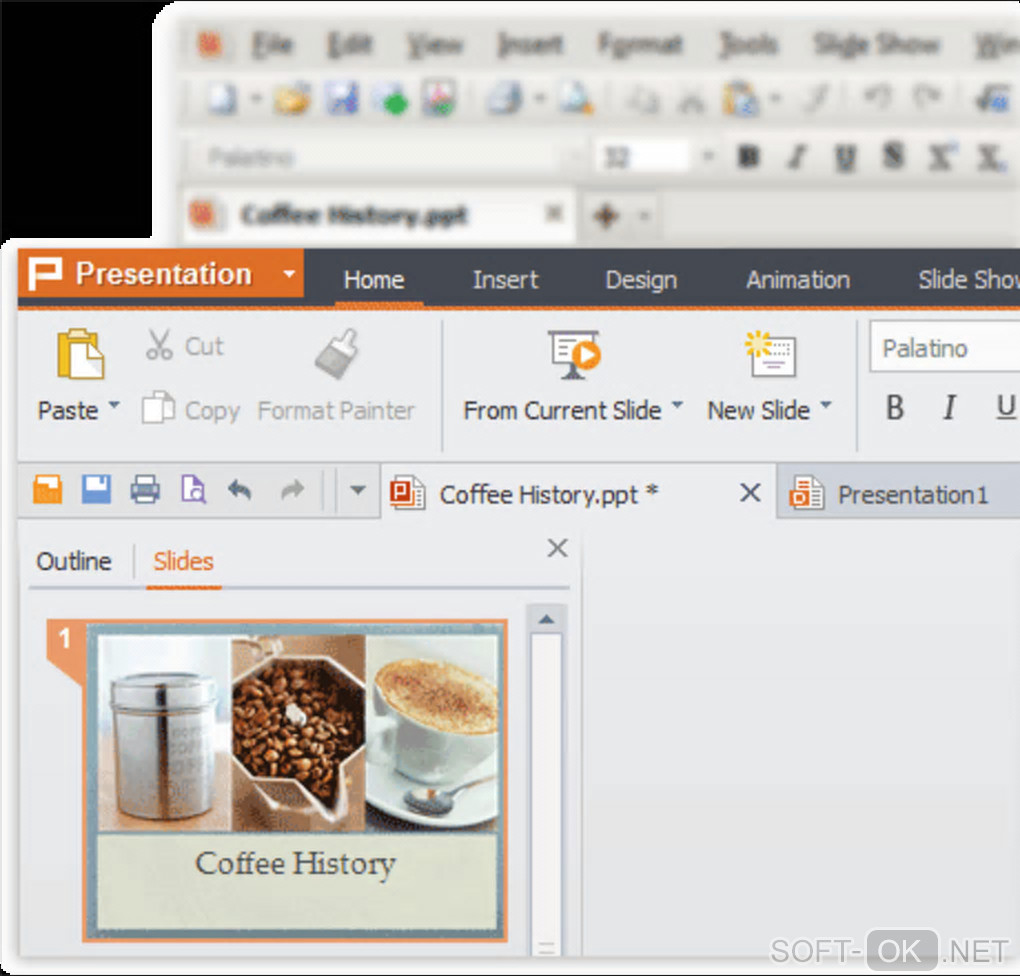The height and width of the screenshot is (976, 1020).
Task: Click background window font size box
Action: [641, 157]
